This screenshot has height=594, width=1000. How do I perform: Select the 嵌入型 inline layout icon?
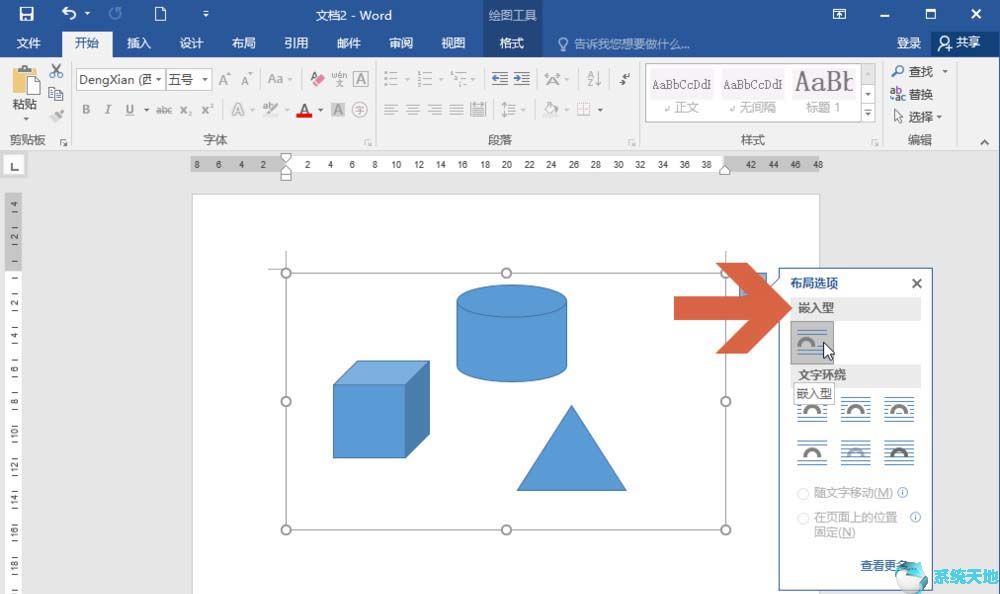(812, 342)
